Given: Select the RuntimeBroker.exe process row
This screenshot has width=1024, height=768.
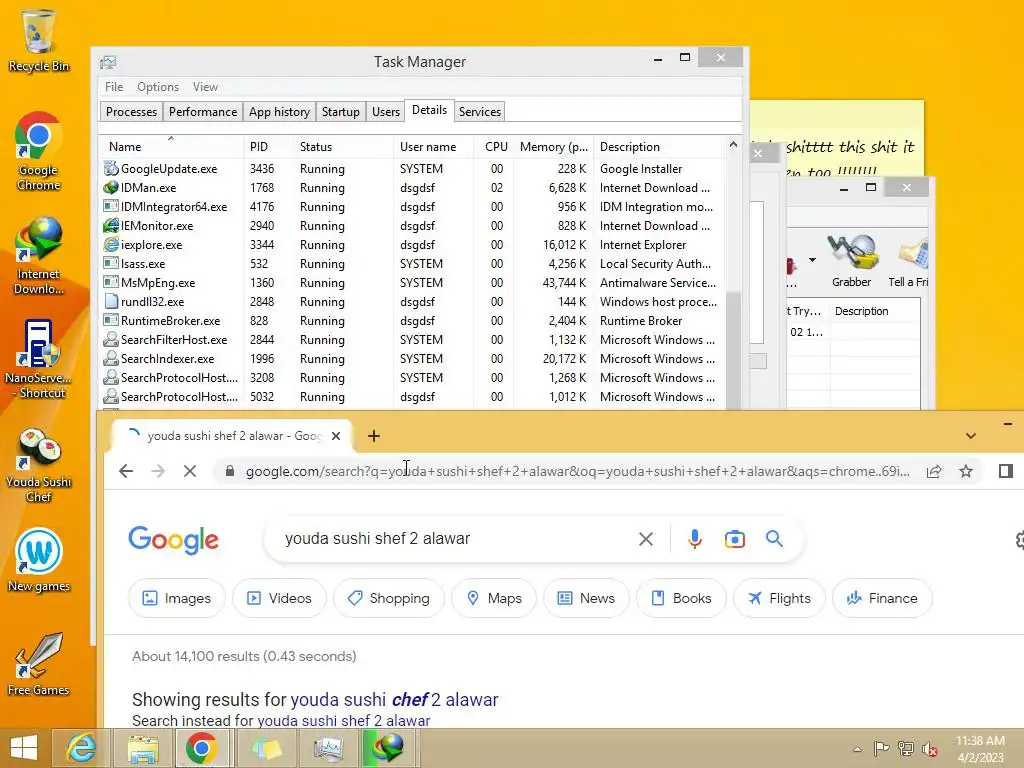Looking at the screenshot, I should pyautogui.click(x=412, y=321).
